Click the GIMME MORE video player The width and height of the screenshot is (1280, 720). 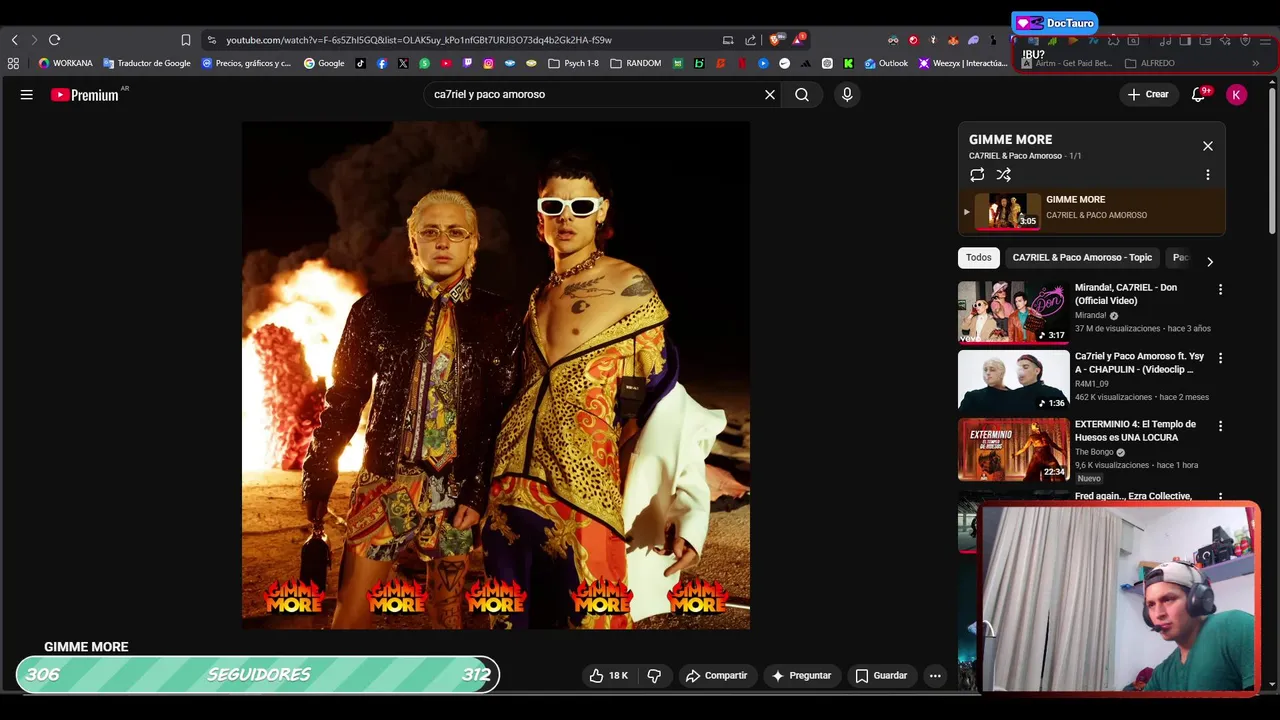496,376
